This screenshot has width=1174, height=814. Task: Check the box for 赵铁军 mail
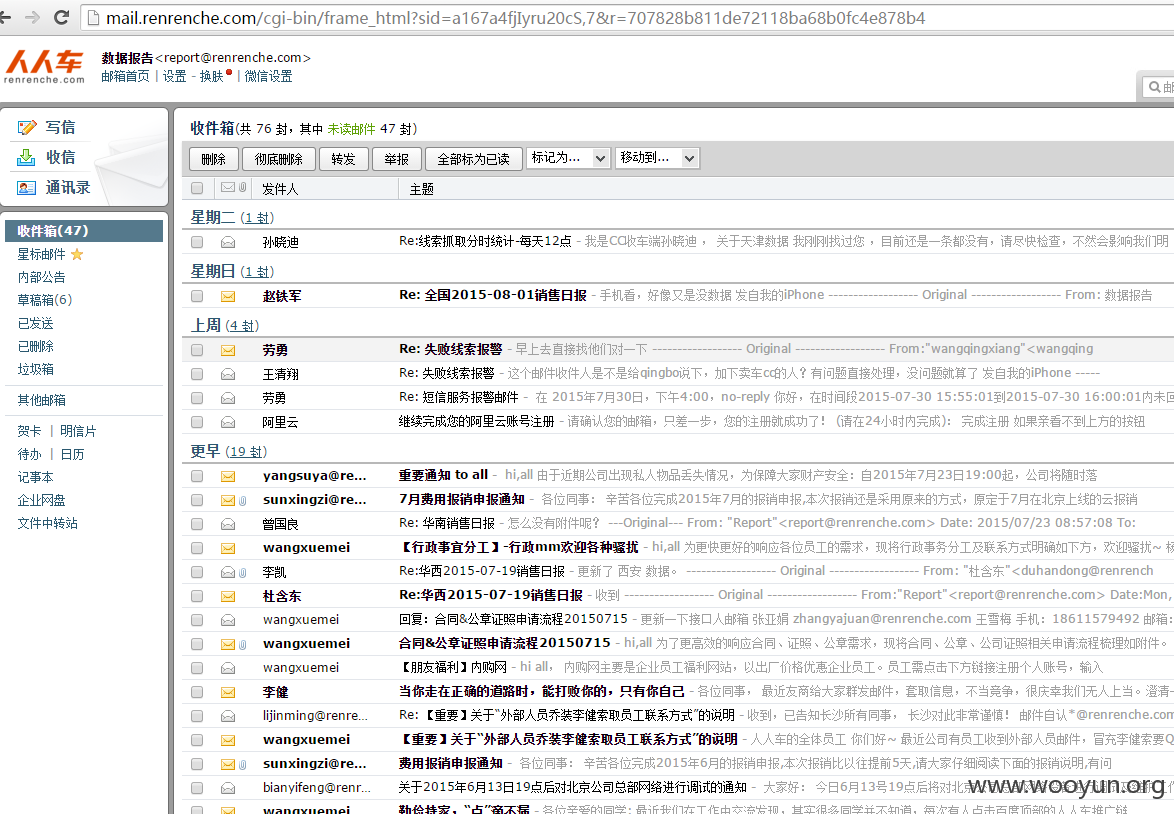coord(197,296)
